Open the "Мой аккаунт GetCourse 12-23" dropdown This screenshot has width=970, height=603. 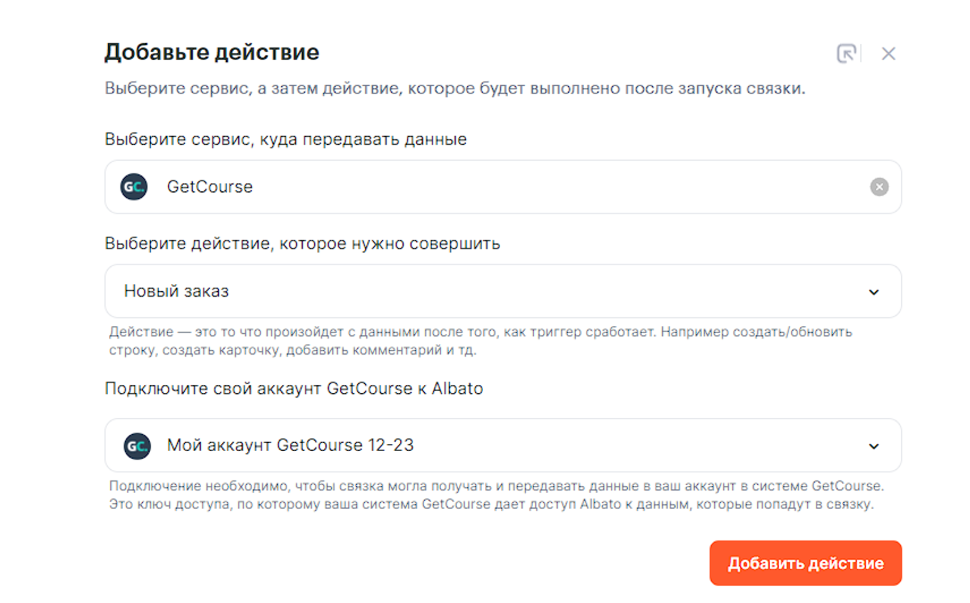point(502,446)
